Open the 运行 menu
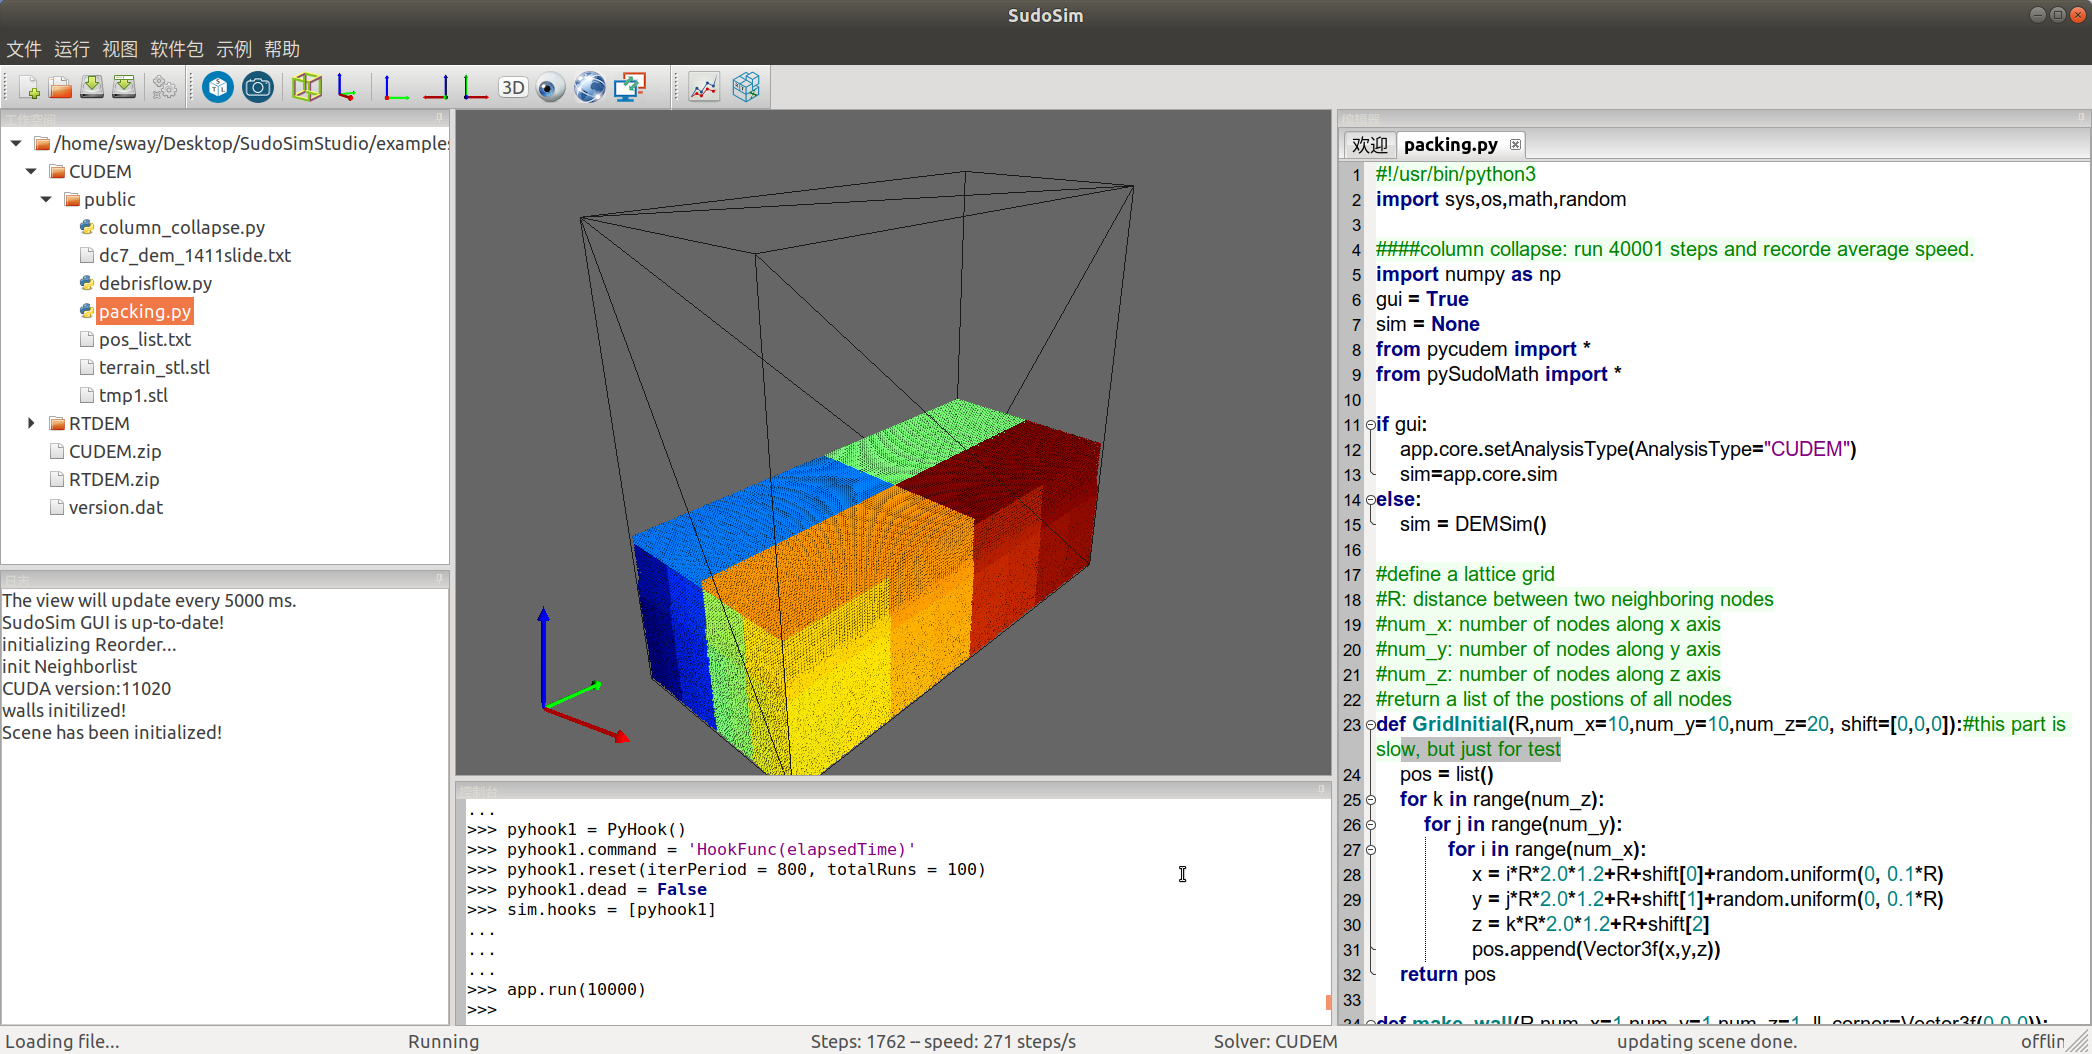 [71, 49]
